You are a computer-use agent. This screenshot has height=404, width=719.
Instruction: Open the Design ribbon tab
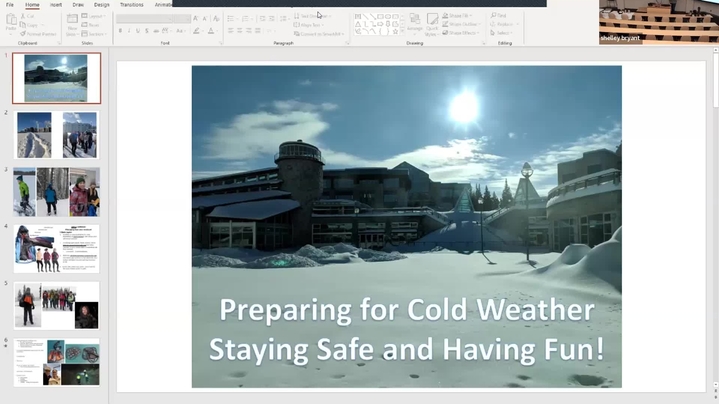pos(102,5)
